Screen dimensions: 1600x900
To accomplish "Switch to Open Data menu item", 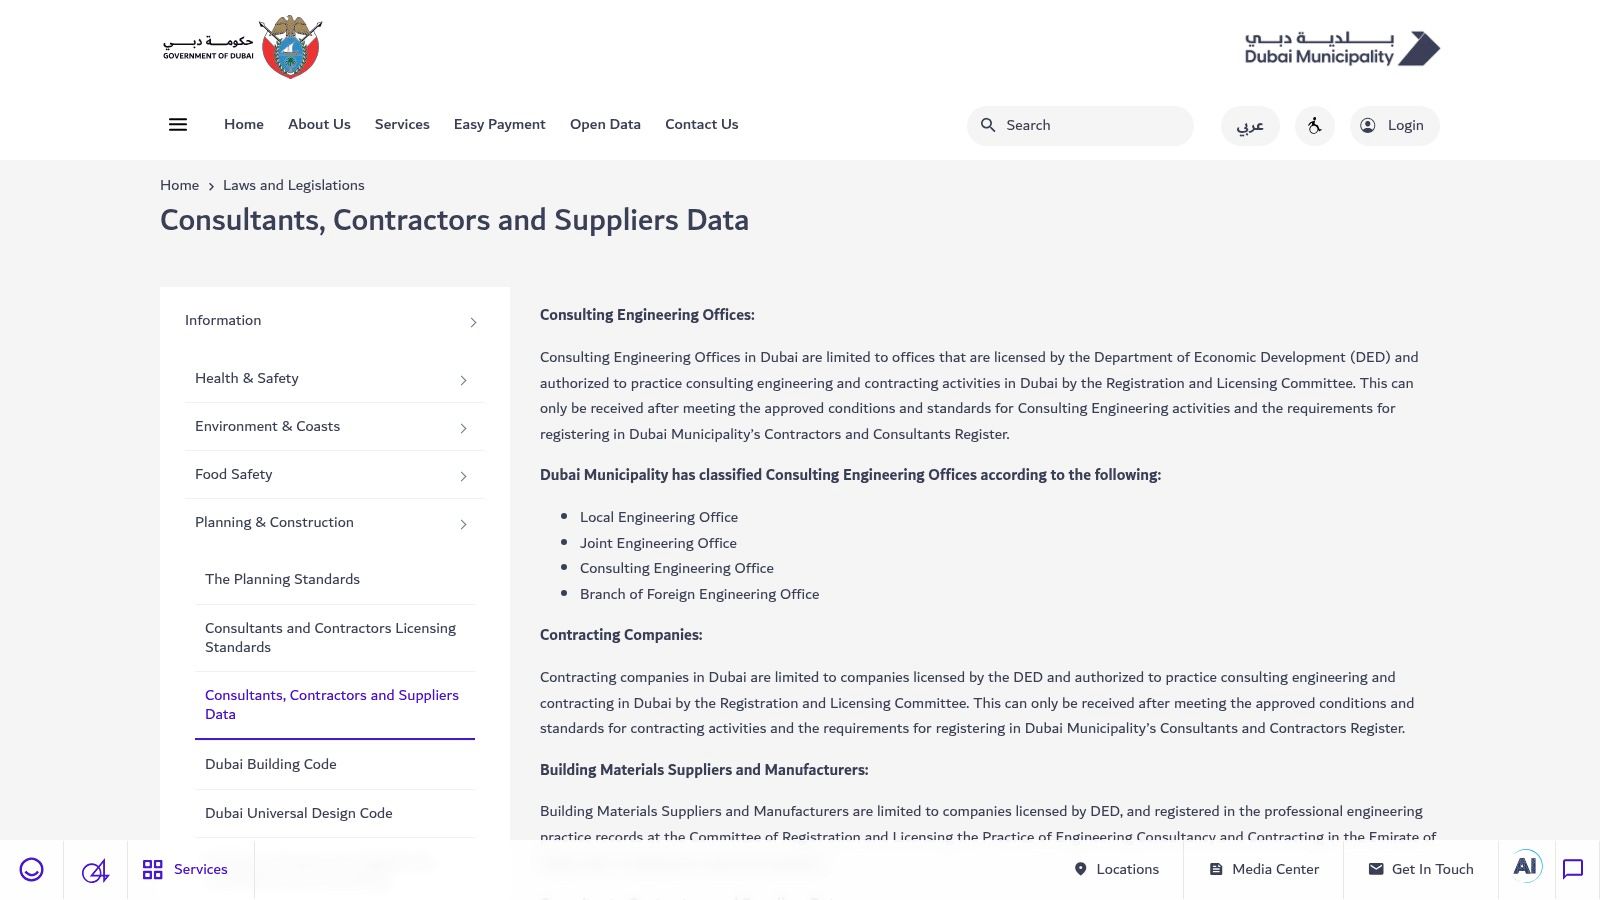I will pyautogui.click(x=605, y=124).
